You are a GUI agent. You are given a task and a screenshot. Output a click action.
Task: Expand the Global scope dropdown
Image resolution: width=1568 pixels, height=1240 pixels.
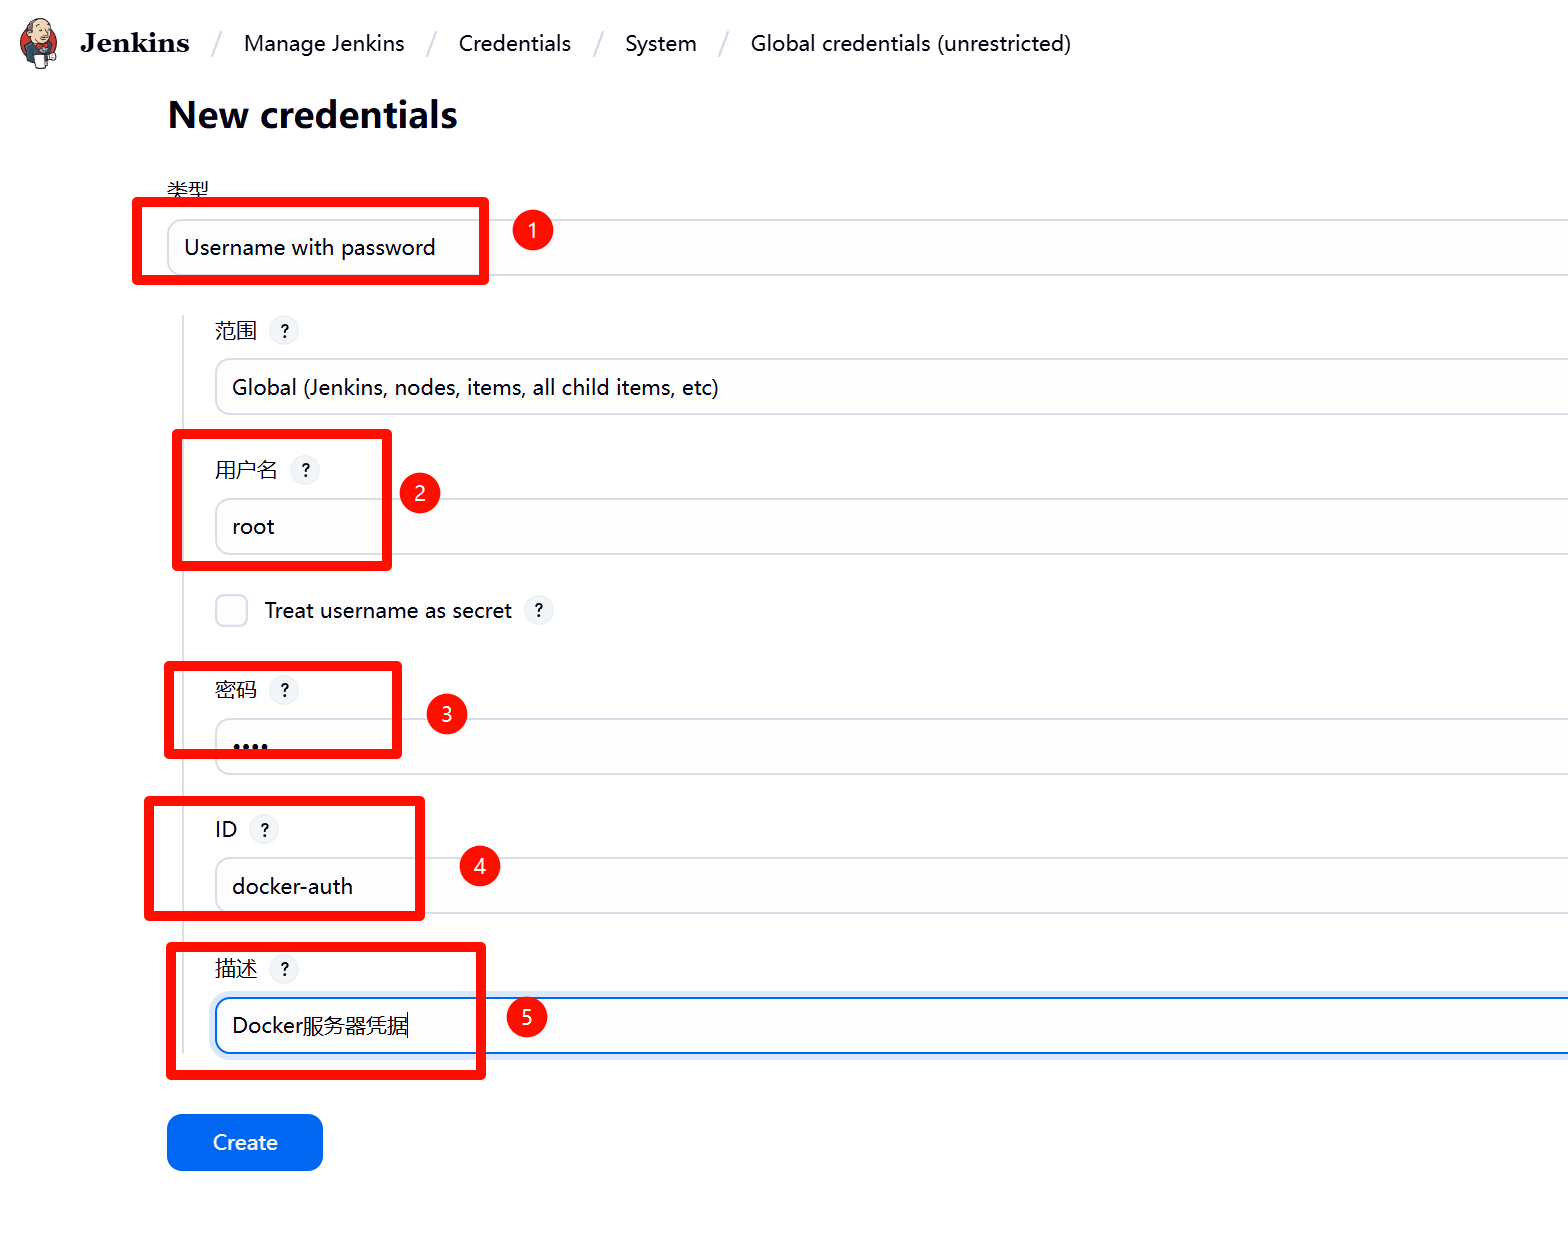890,387
